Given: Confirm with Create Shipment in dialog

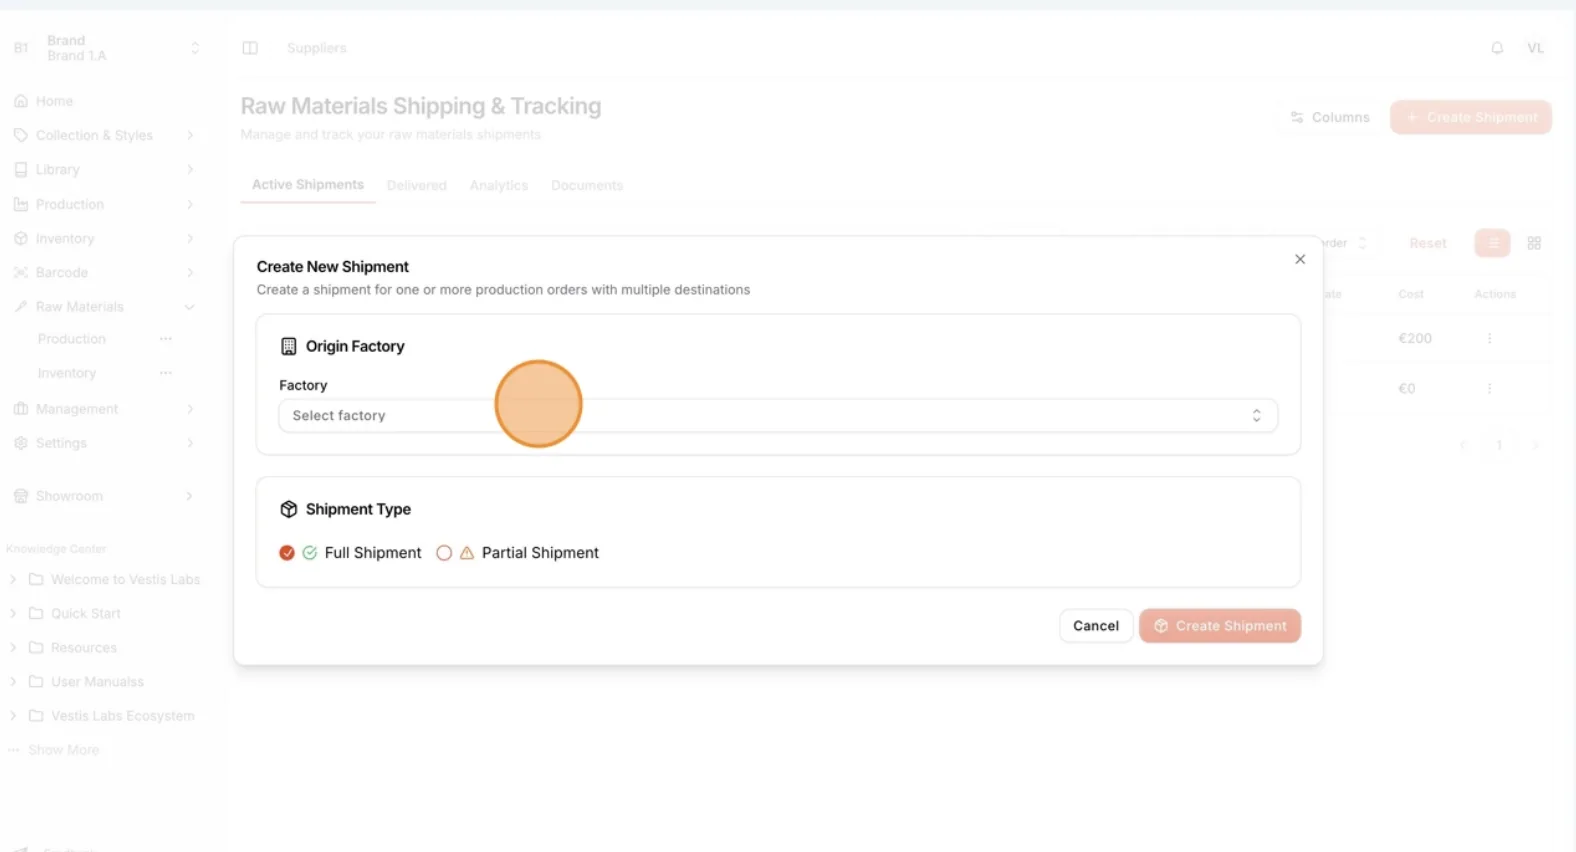Looking at the screenshot, I should coord(1220,626).
